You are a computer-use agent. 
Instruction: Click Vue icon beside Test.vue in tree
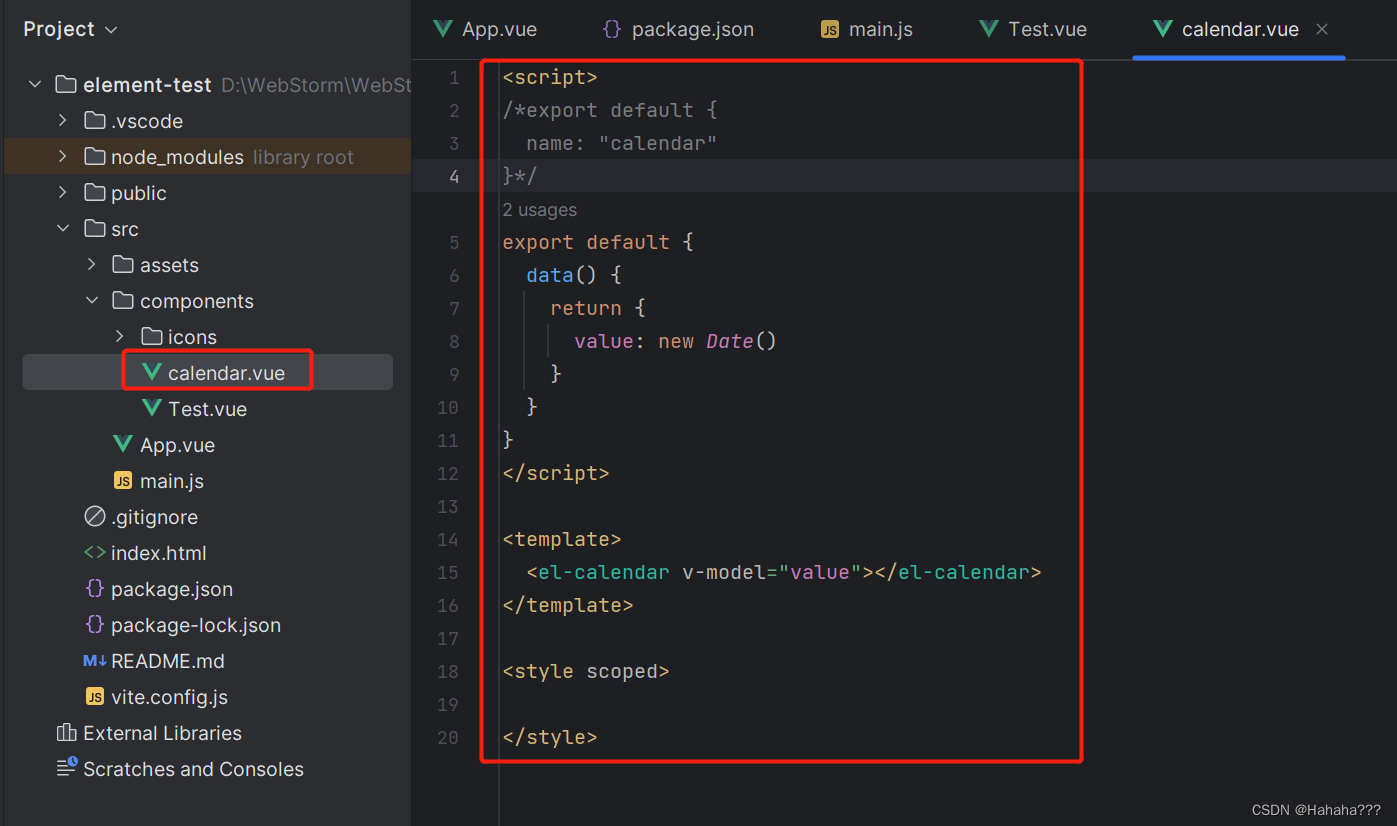(152, 409)
